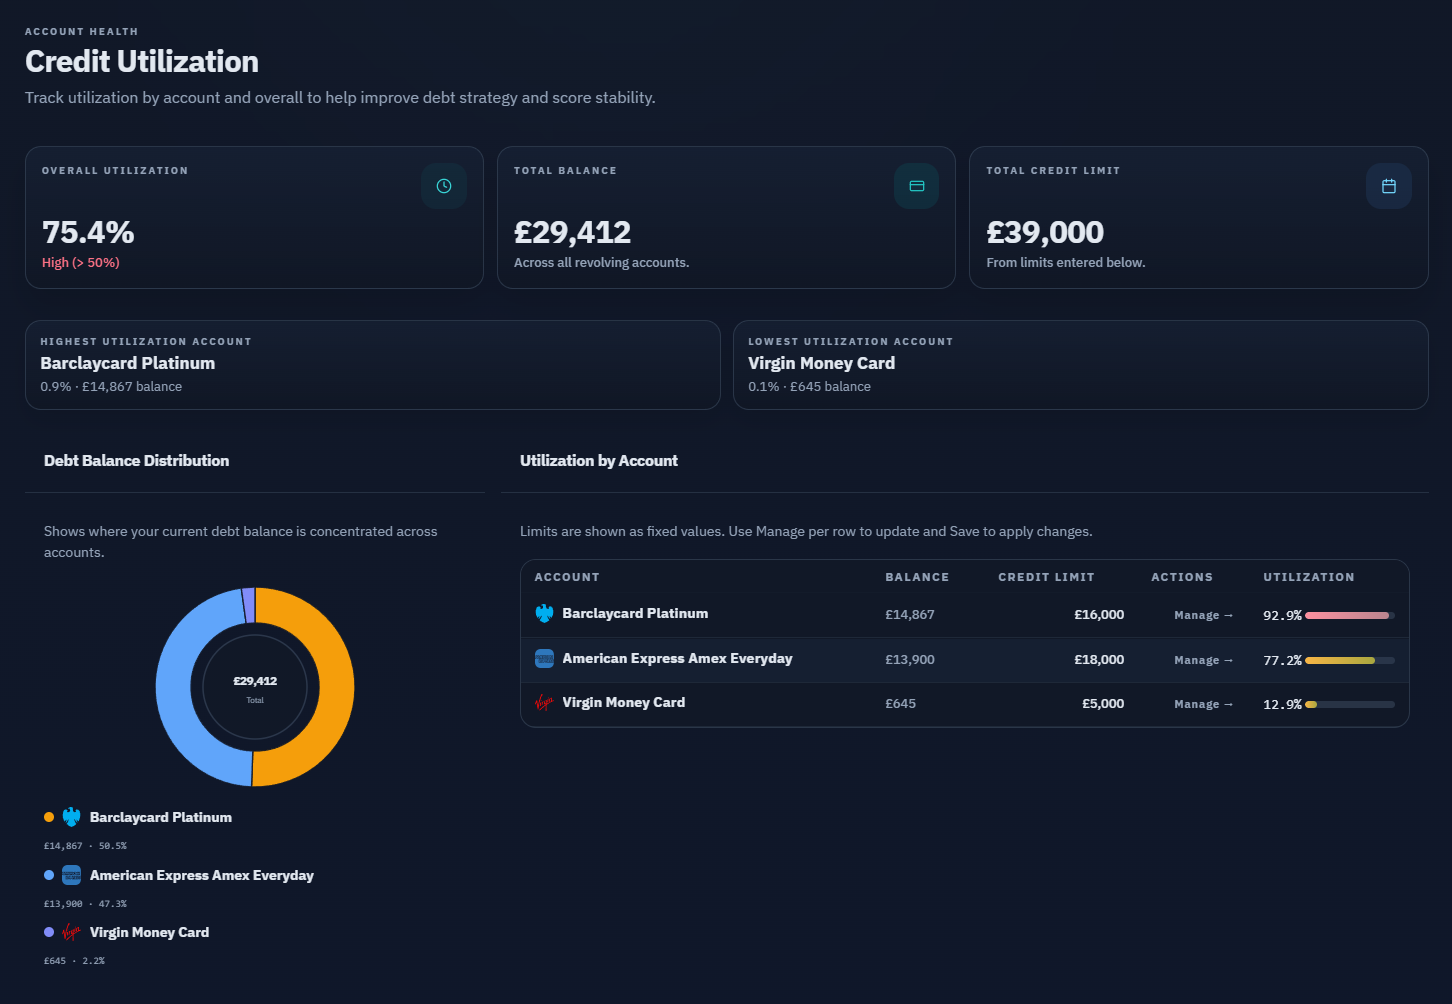The width and height of the screenshot is (1452, 1004).
Task: Click the £14,867 · 50.5% legend value
Action: pos(85,846)
